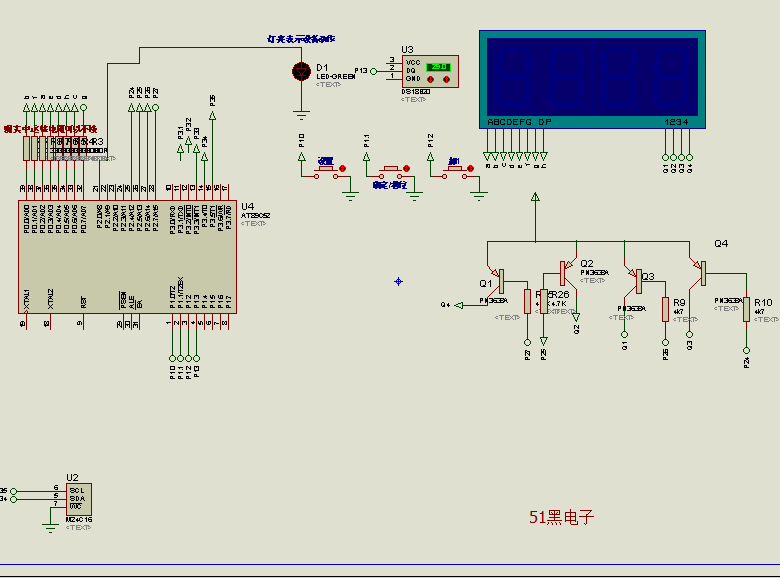
Task: Click the DS18B20 part name label
Action: [415, 92]
